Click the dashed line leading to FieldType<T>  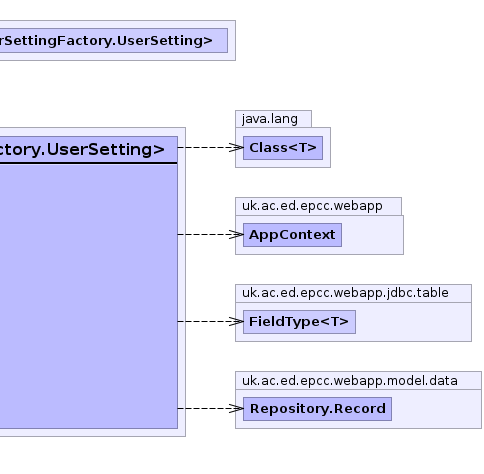click(x=203, y=322)
